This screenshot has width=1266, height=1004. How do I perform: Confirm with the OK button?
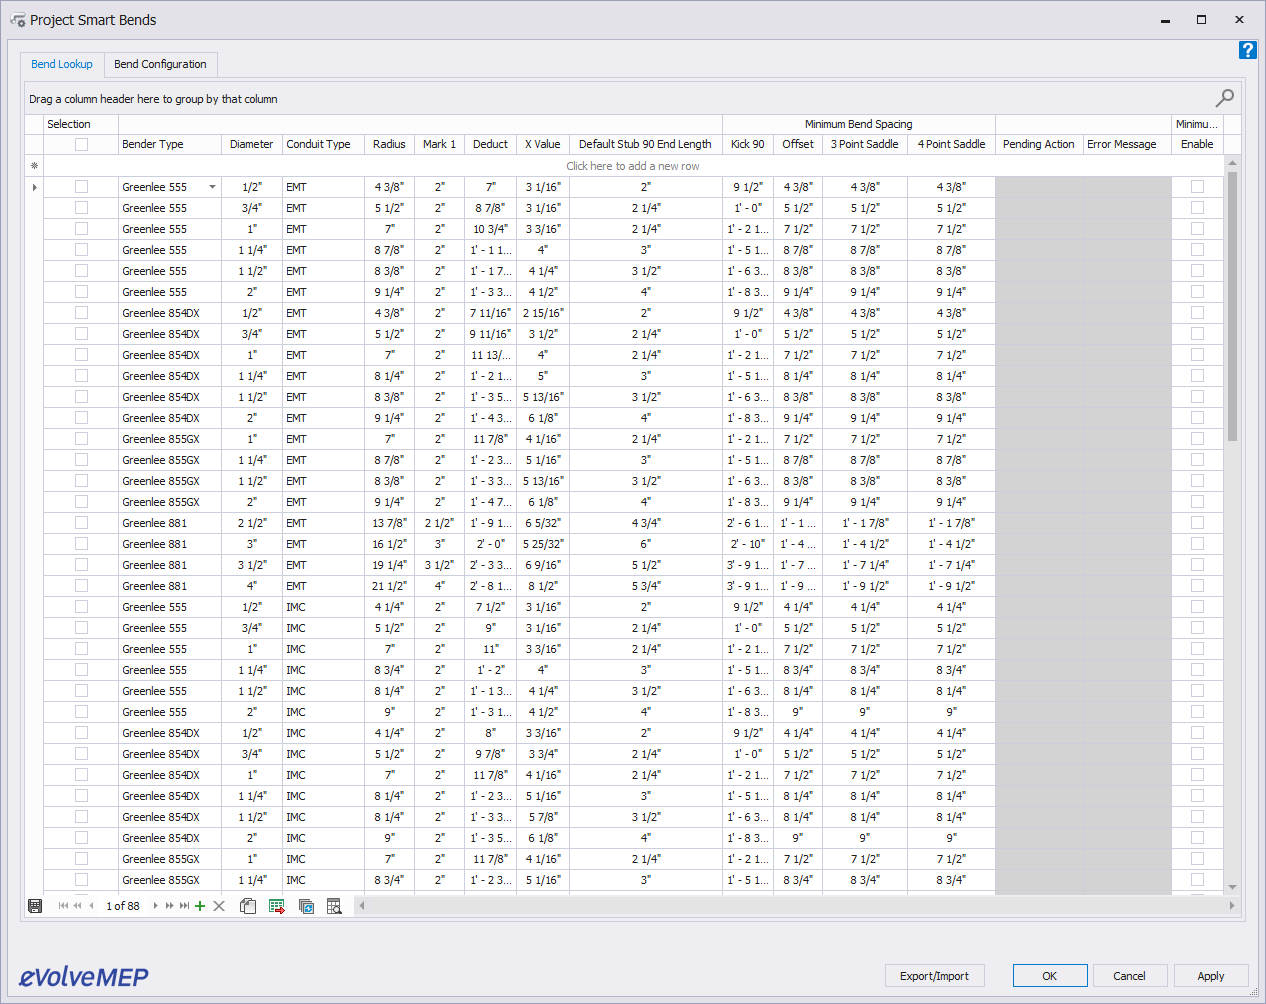1050,976
